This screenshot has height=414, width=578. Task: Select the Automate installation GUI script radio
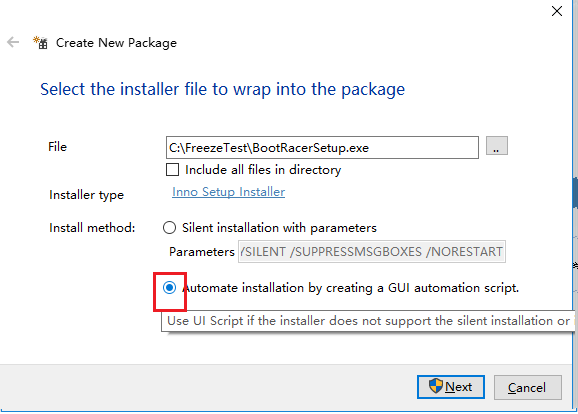click(170, 287)
